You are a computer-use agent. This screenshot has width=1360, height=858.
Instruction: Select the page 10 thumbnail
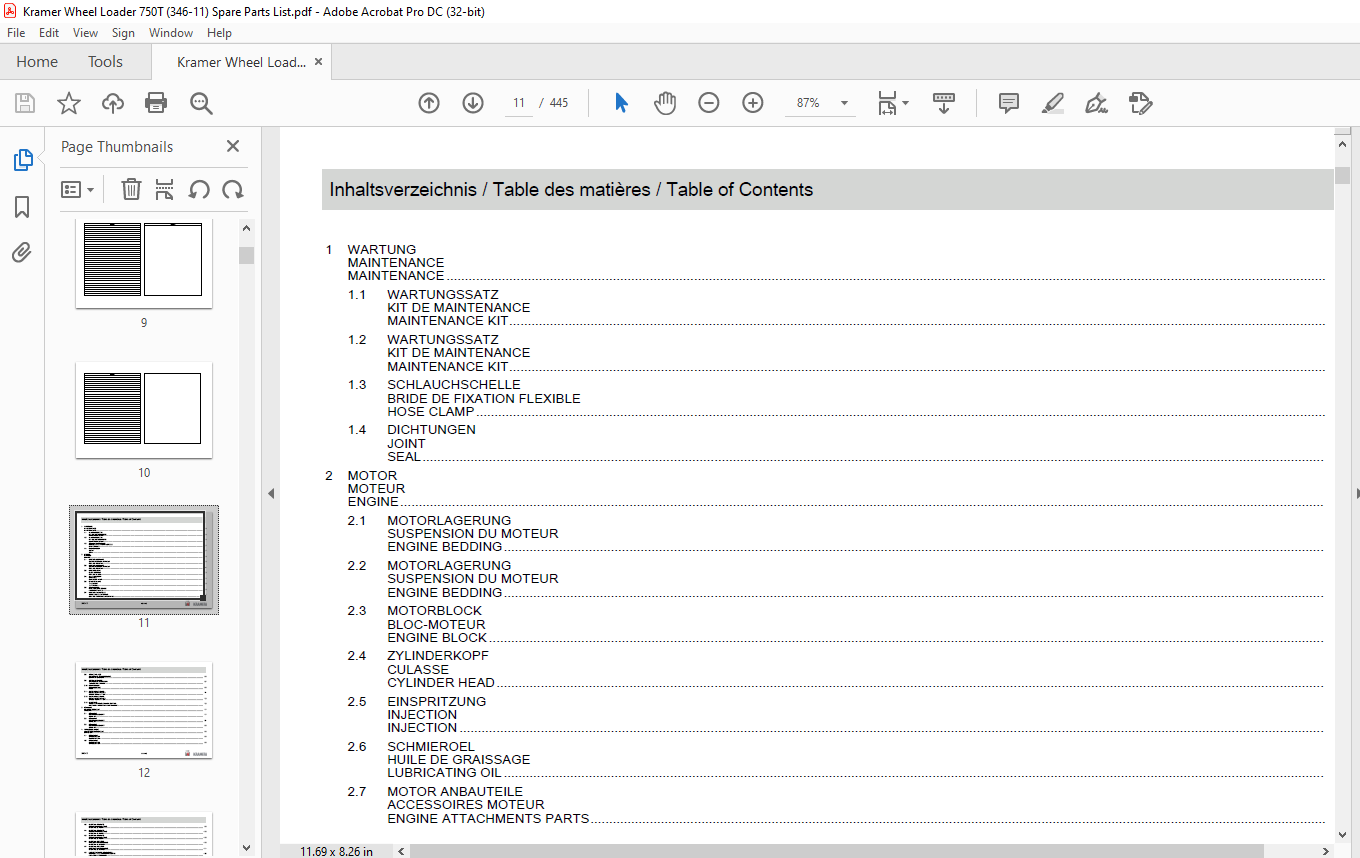point(144,409)
